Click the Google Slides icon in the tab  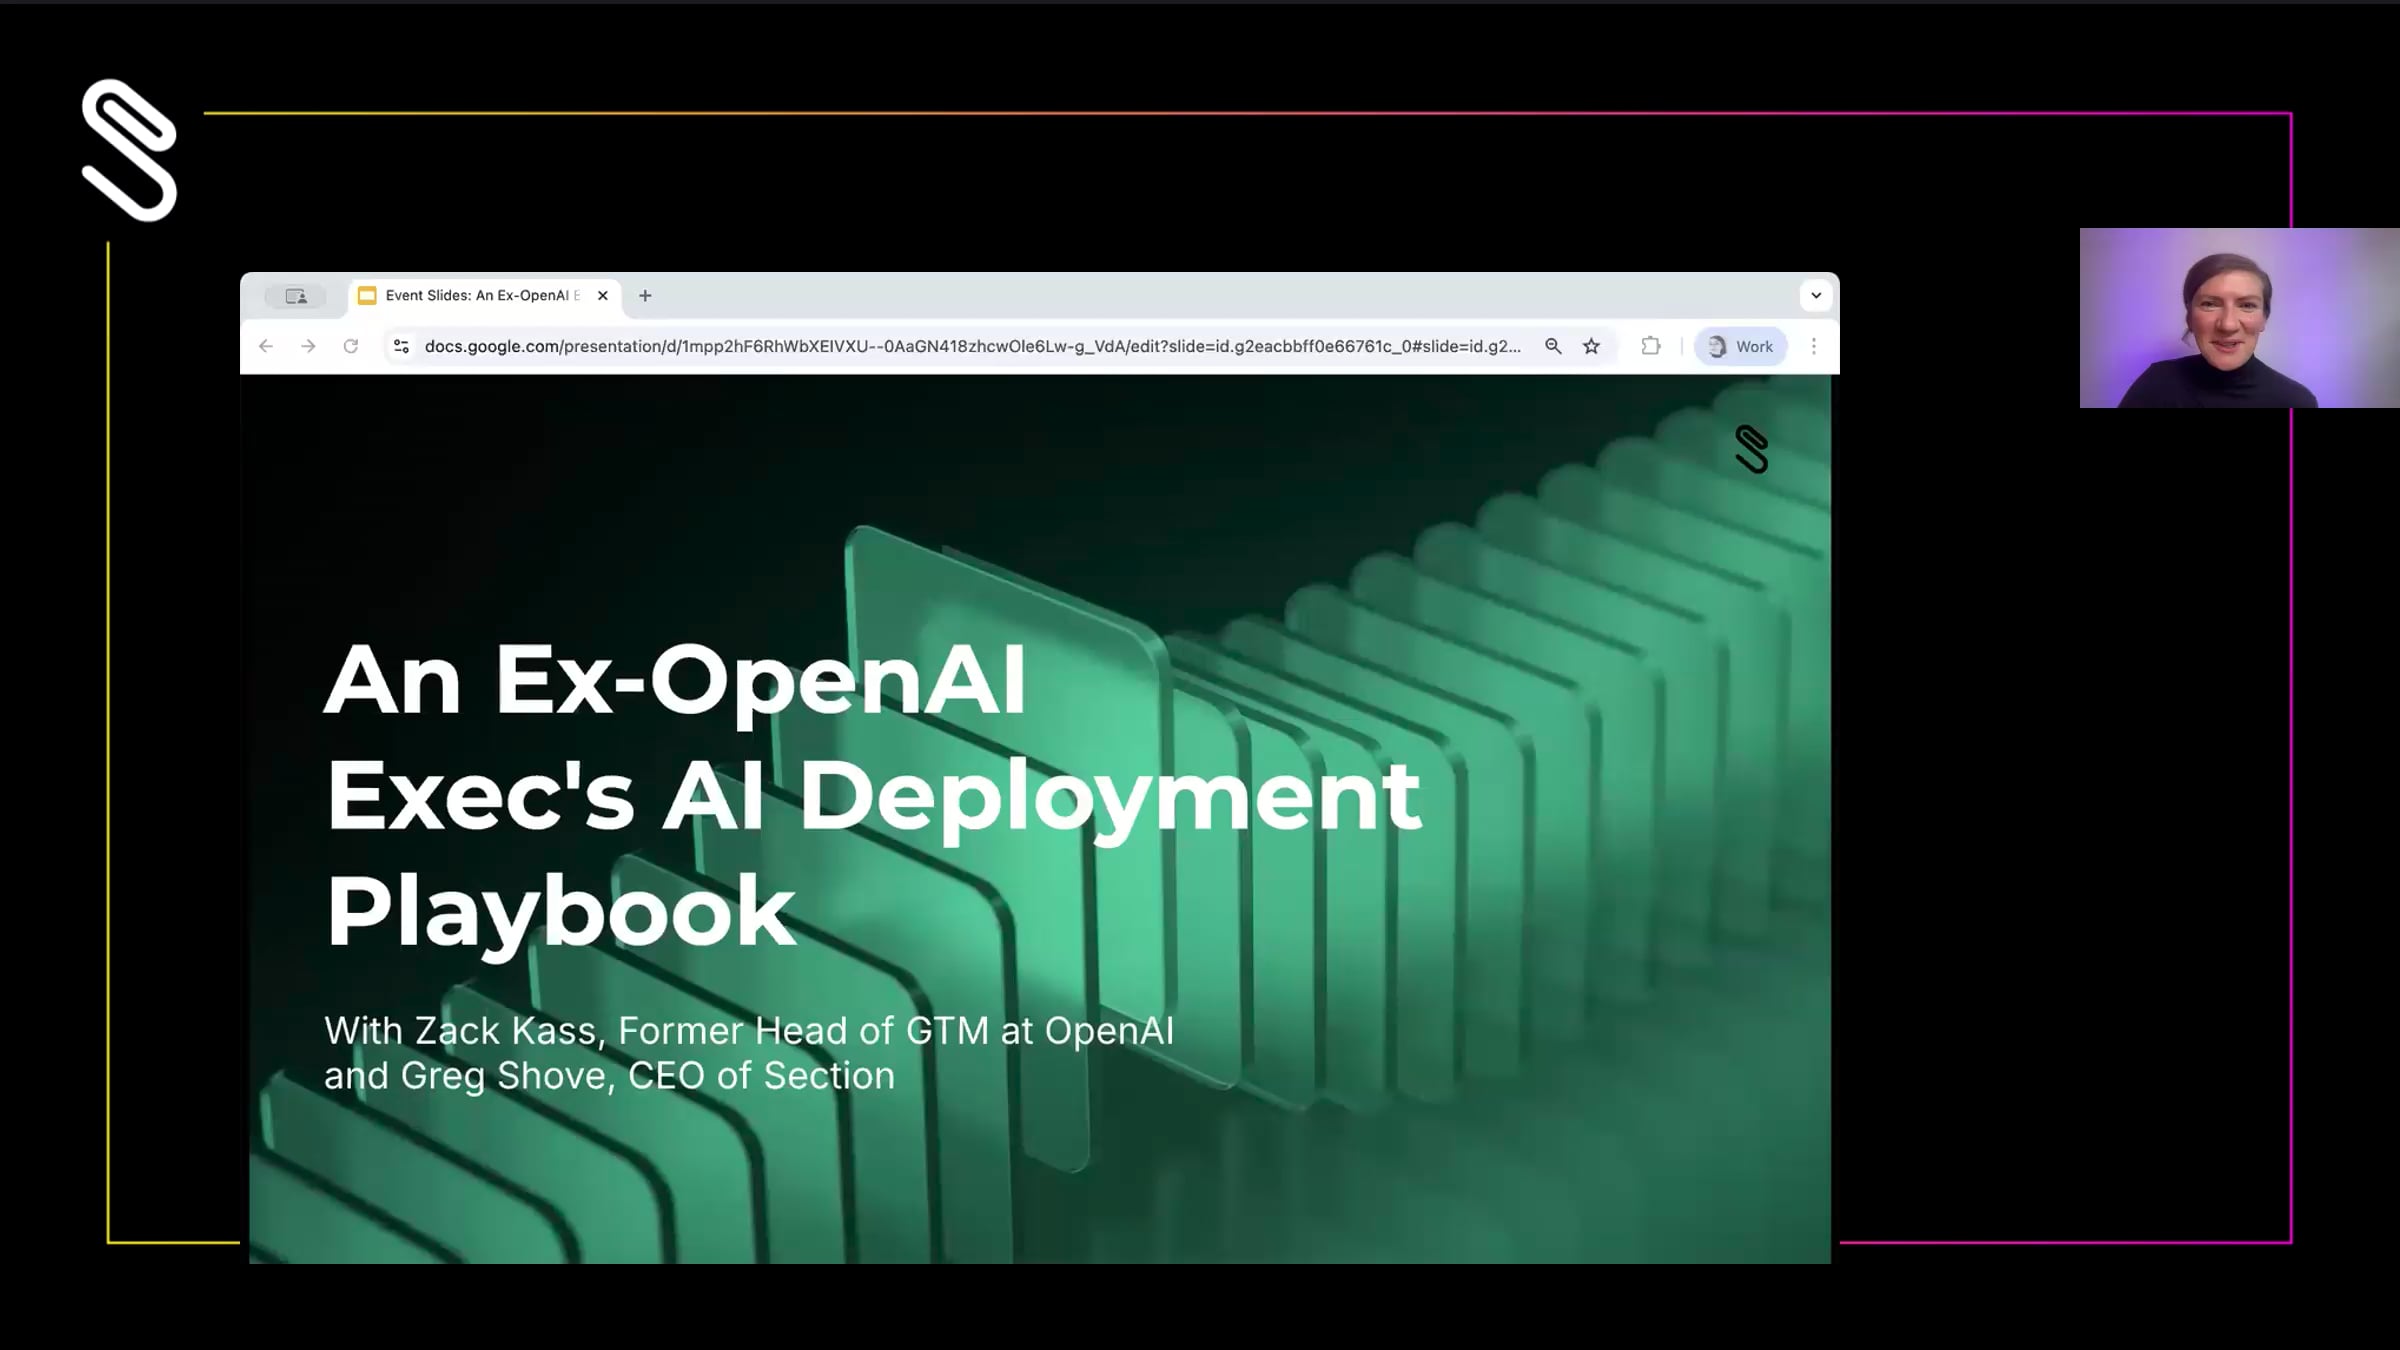point(366,295)
